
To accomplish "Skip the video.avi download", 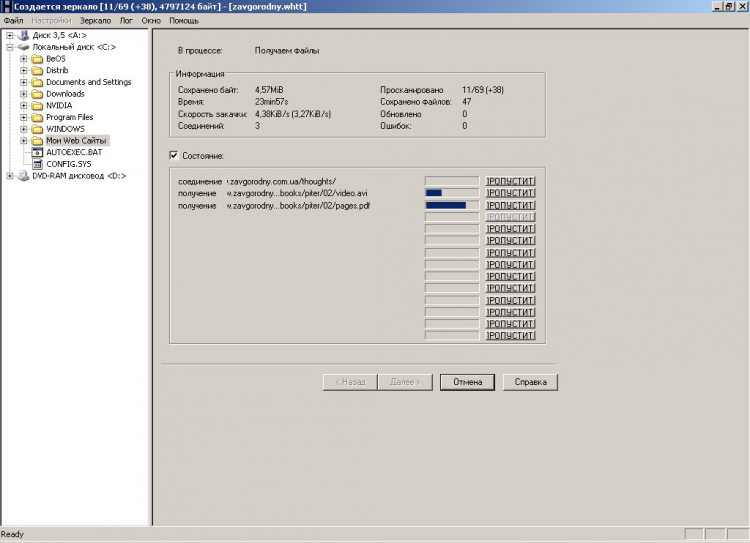I will pos(510,193).
